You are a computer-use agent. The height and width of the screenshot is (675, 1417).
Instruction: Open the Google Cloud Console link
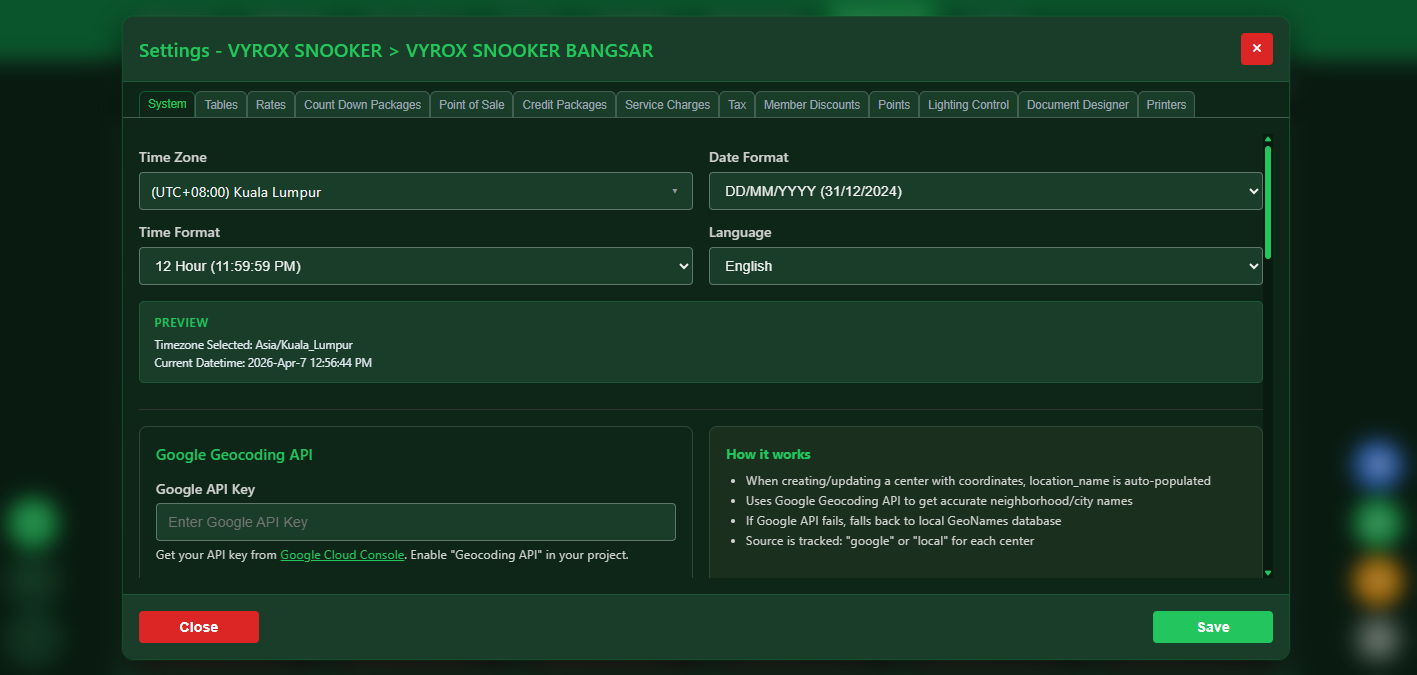pos(342,554)
